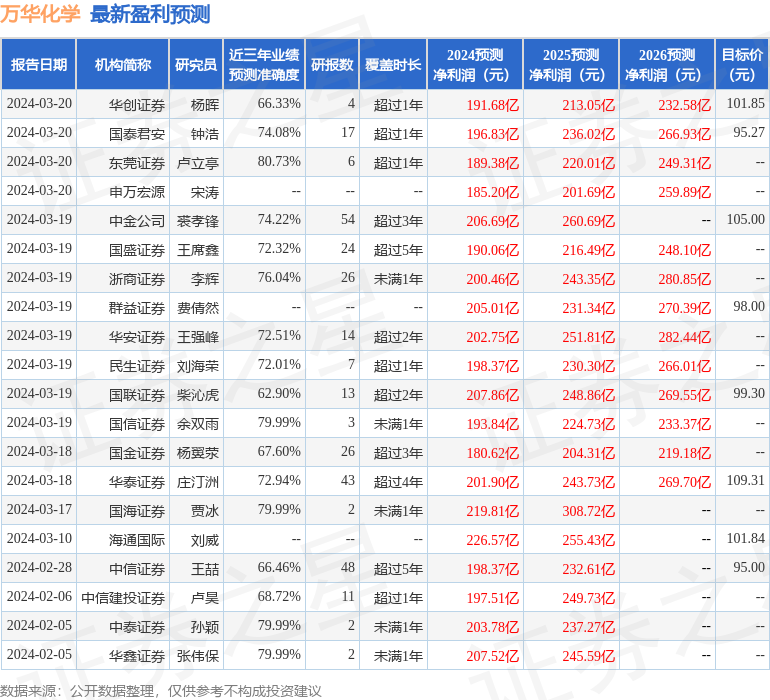Select the 报告日期 column header
Viewport: 770px width, 700px height.
point(38,64)
